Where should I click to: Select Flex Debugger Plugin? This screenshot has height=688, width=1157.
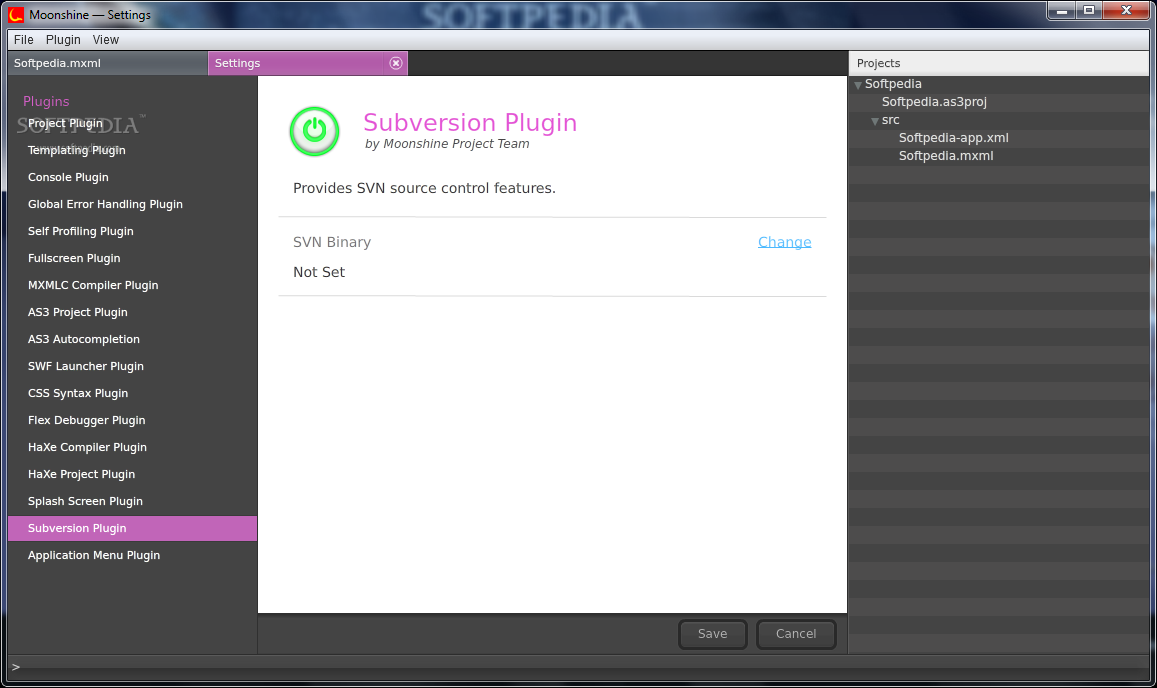pos(132,420)
